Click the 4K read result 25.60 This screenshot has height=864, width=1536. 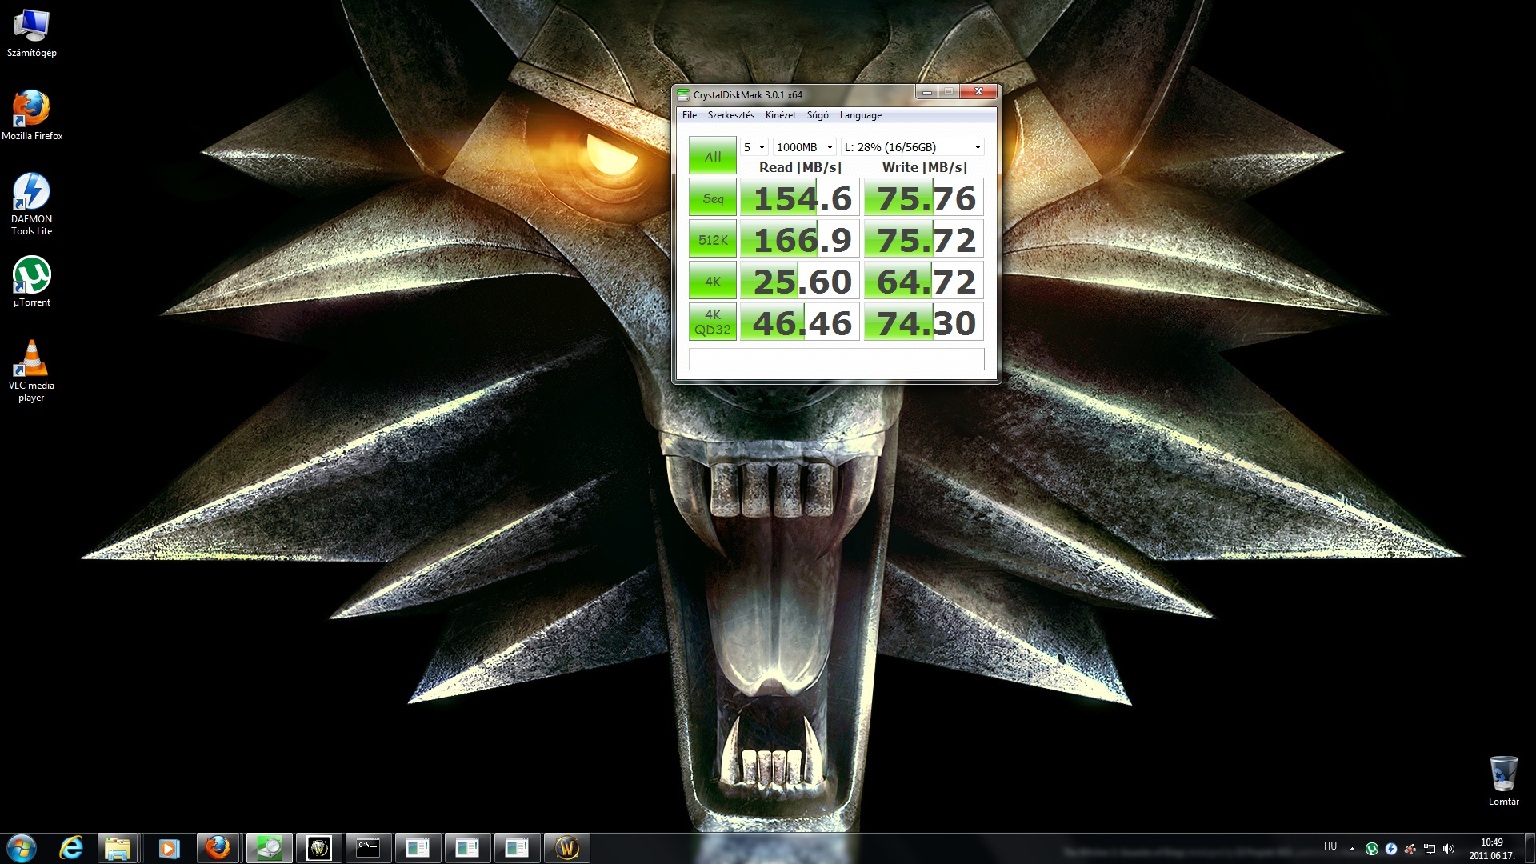click(800, 281)
